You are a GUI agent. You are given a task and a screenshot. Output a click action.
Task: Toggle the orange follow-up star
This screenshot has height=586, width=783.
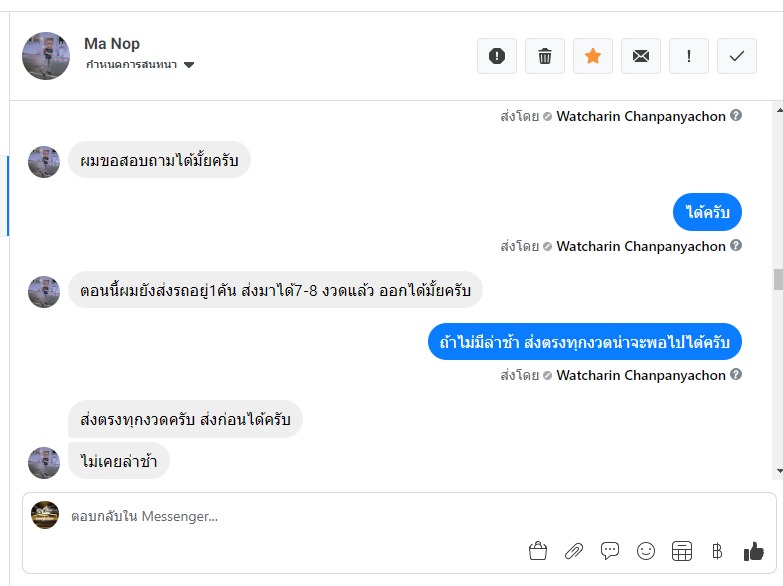coord(593,56)
